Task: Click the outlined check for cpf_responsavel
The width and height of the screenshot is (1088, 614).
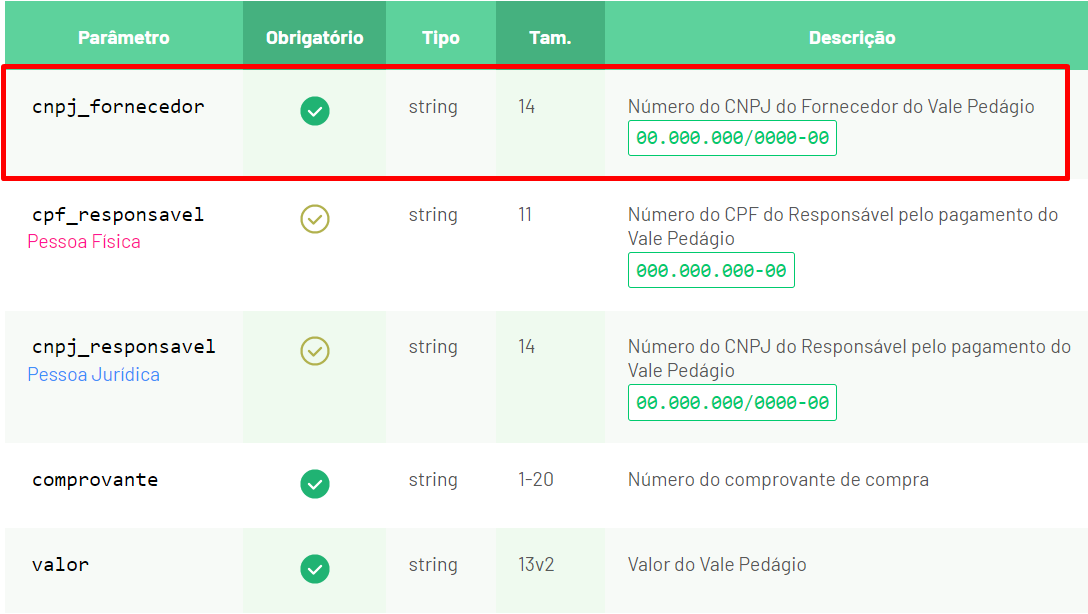Action: [314, 219]
